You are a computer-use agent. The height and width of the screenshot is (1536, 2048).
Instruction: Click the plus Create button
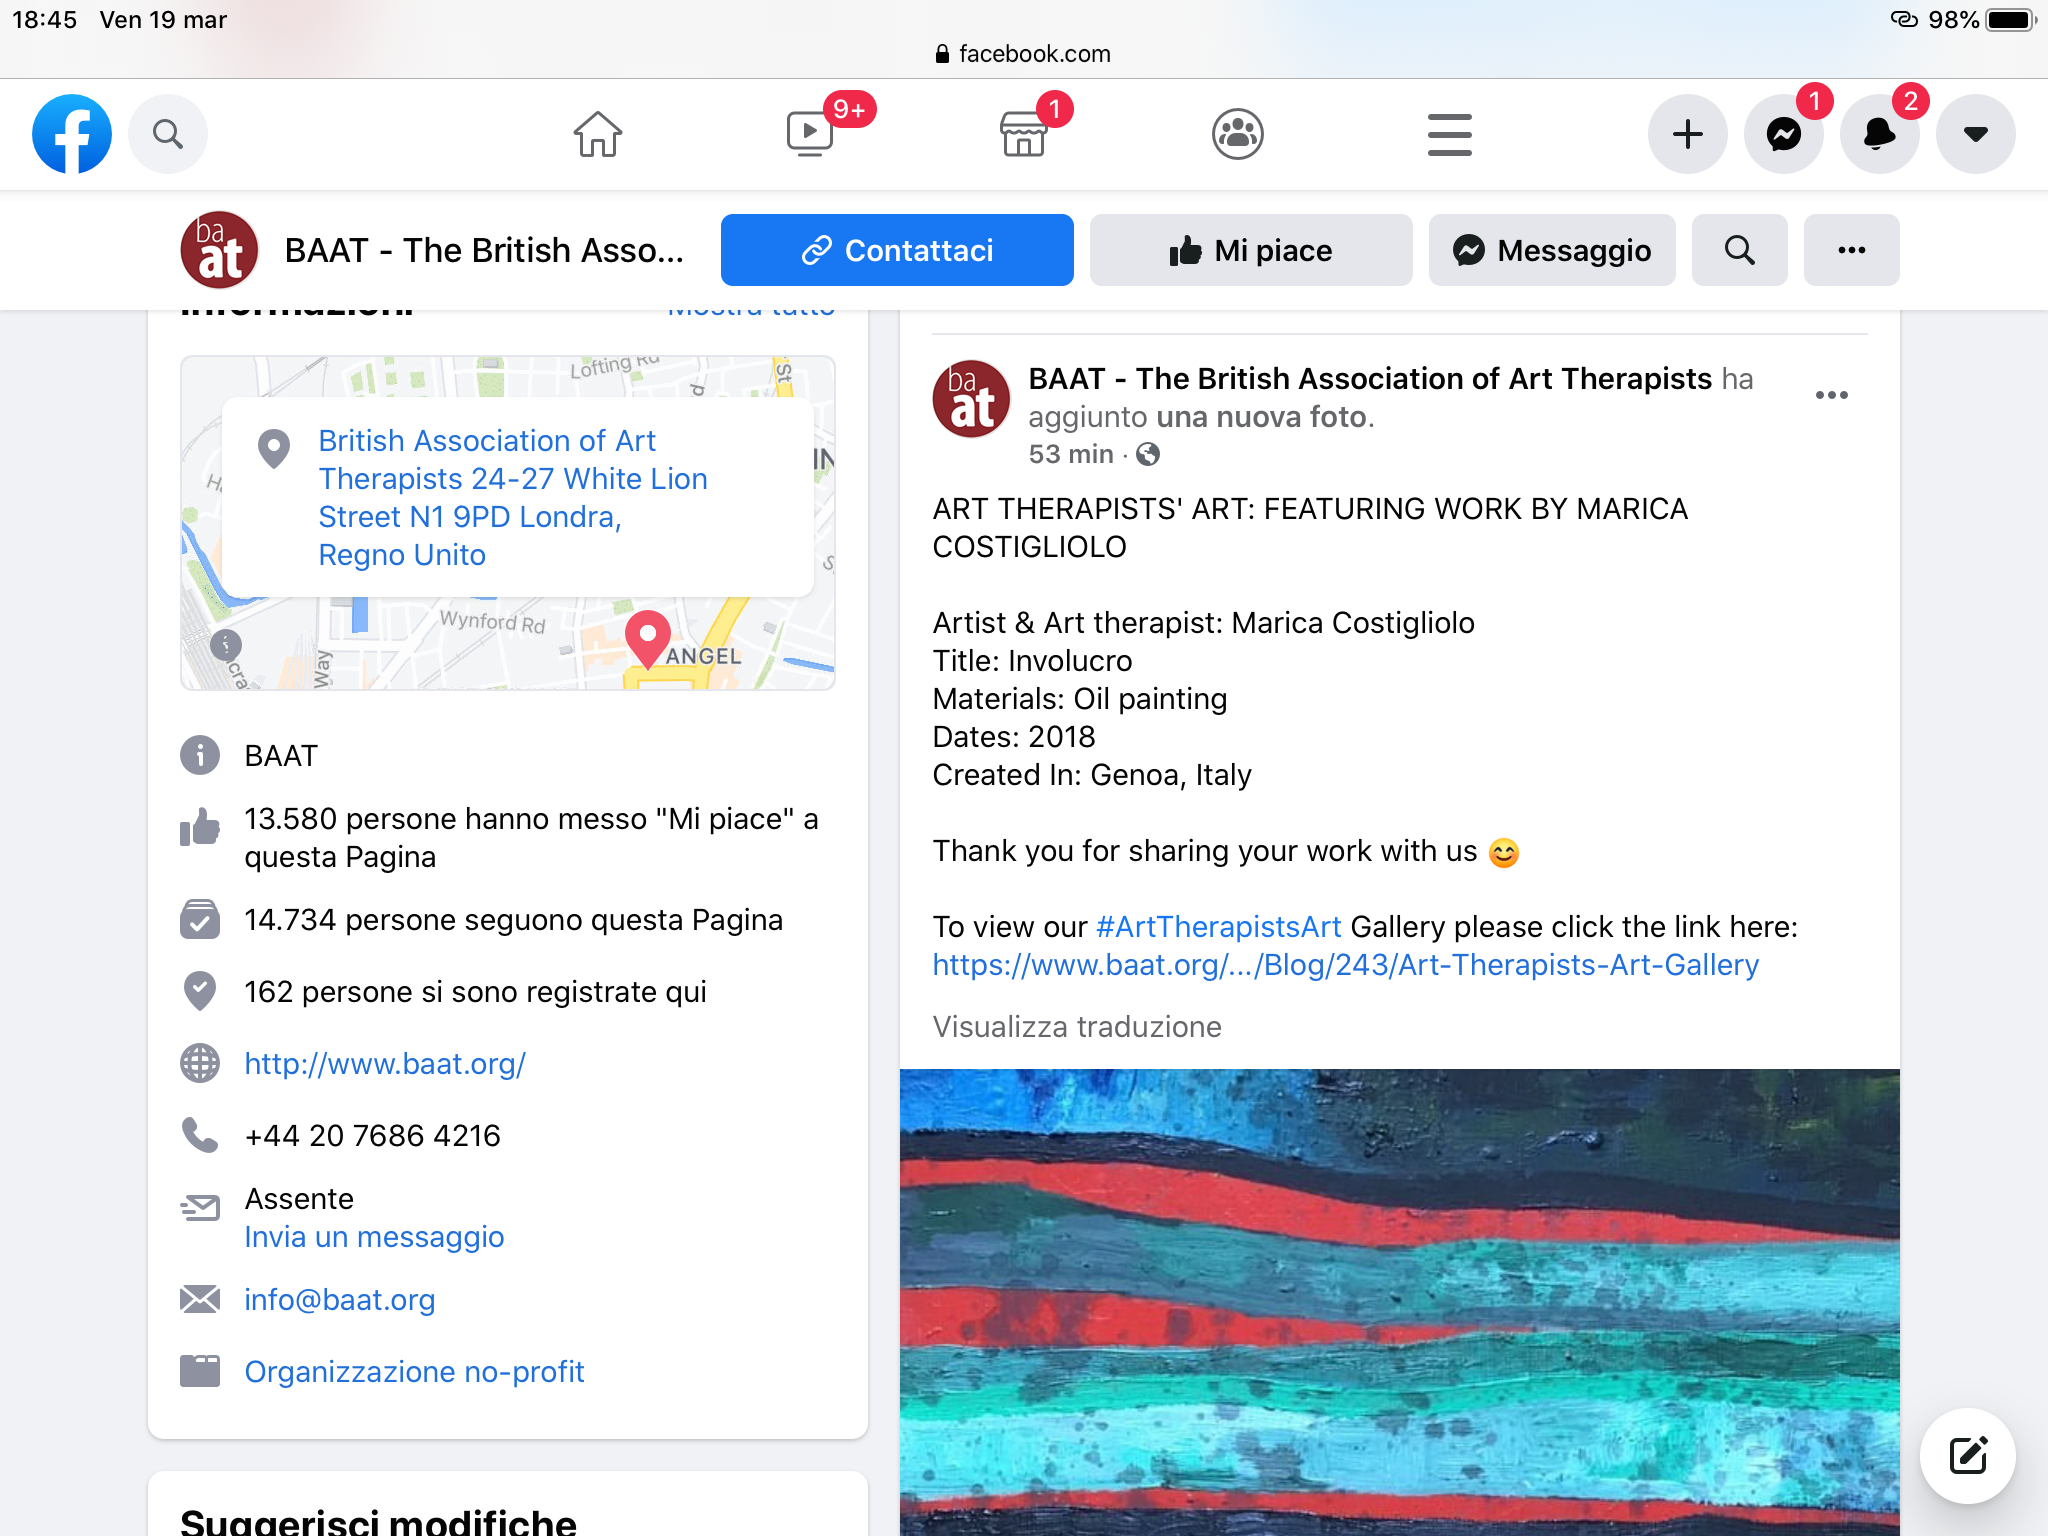[1688, 134]
